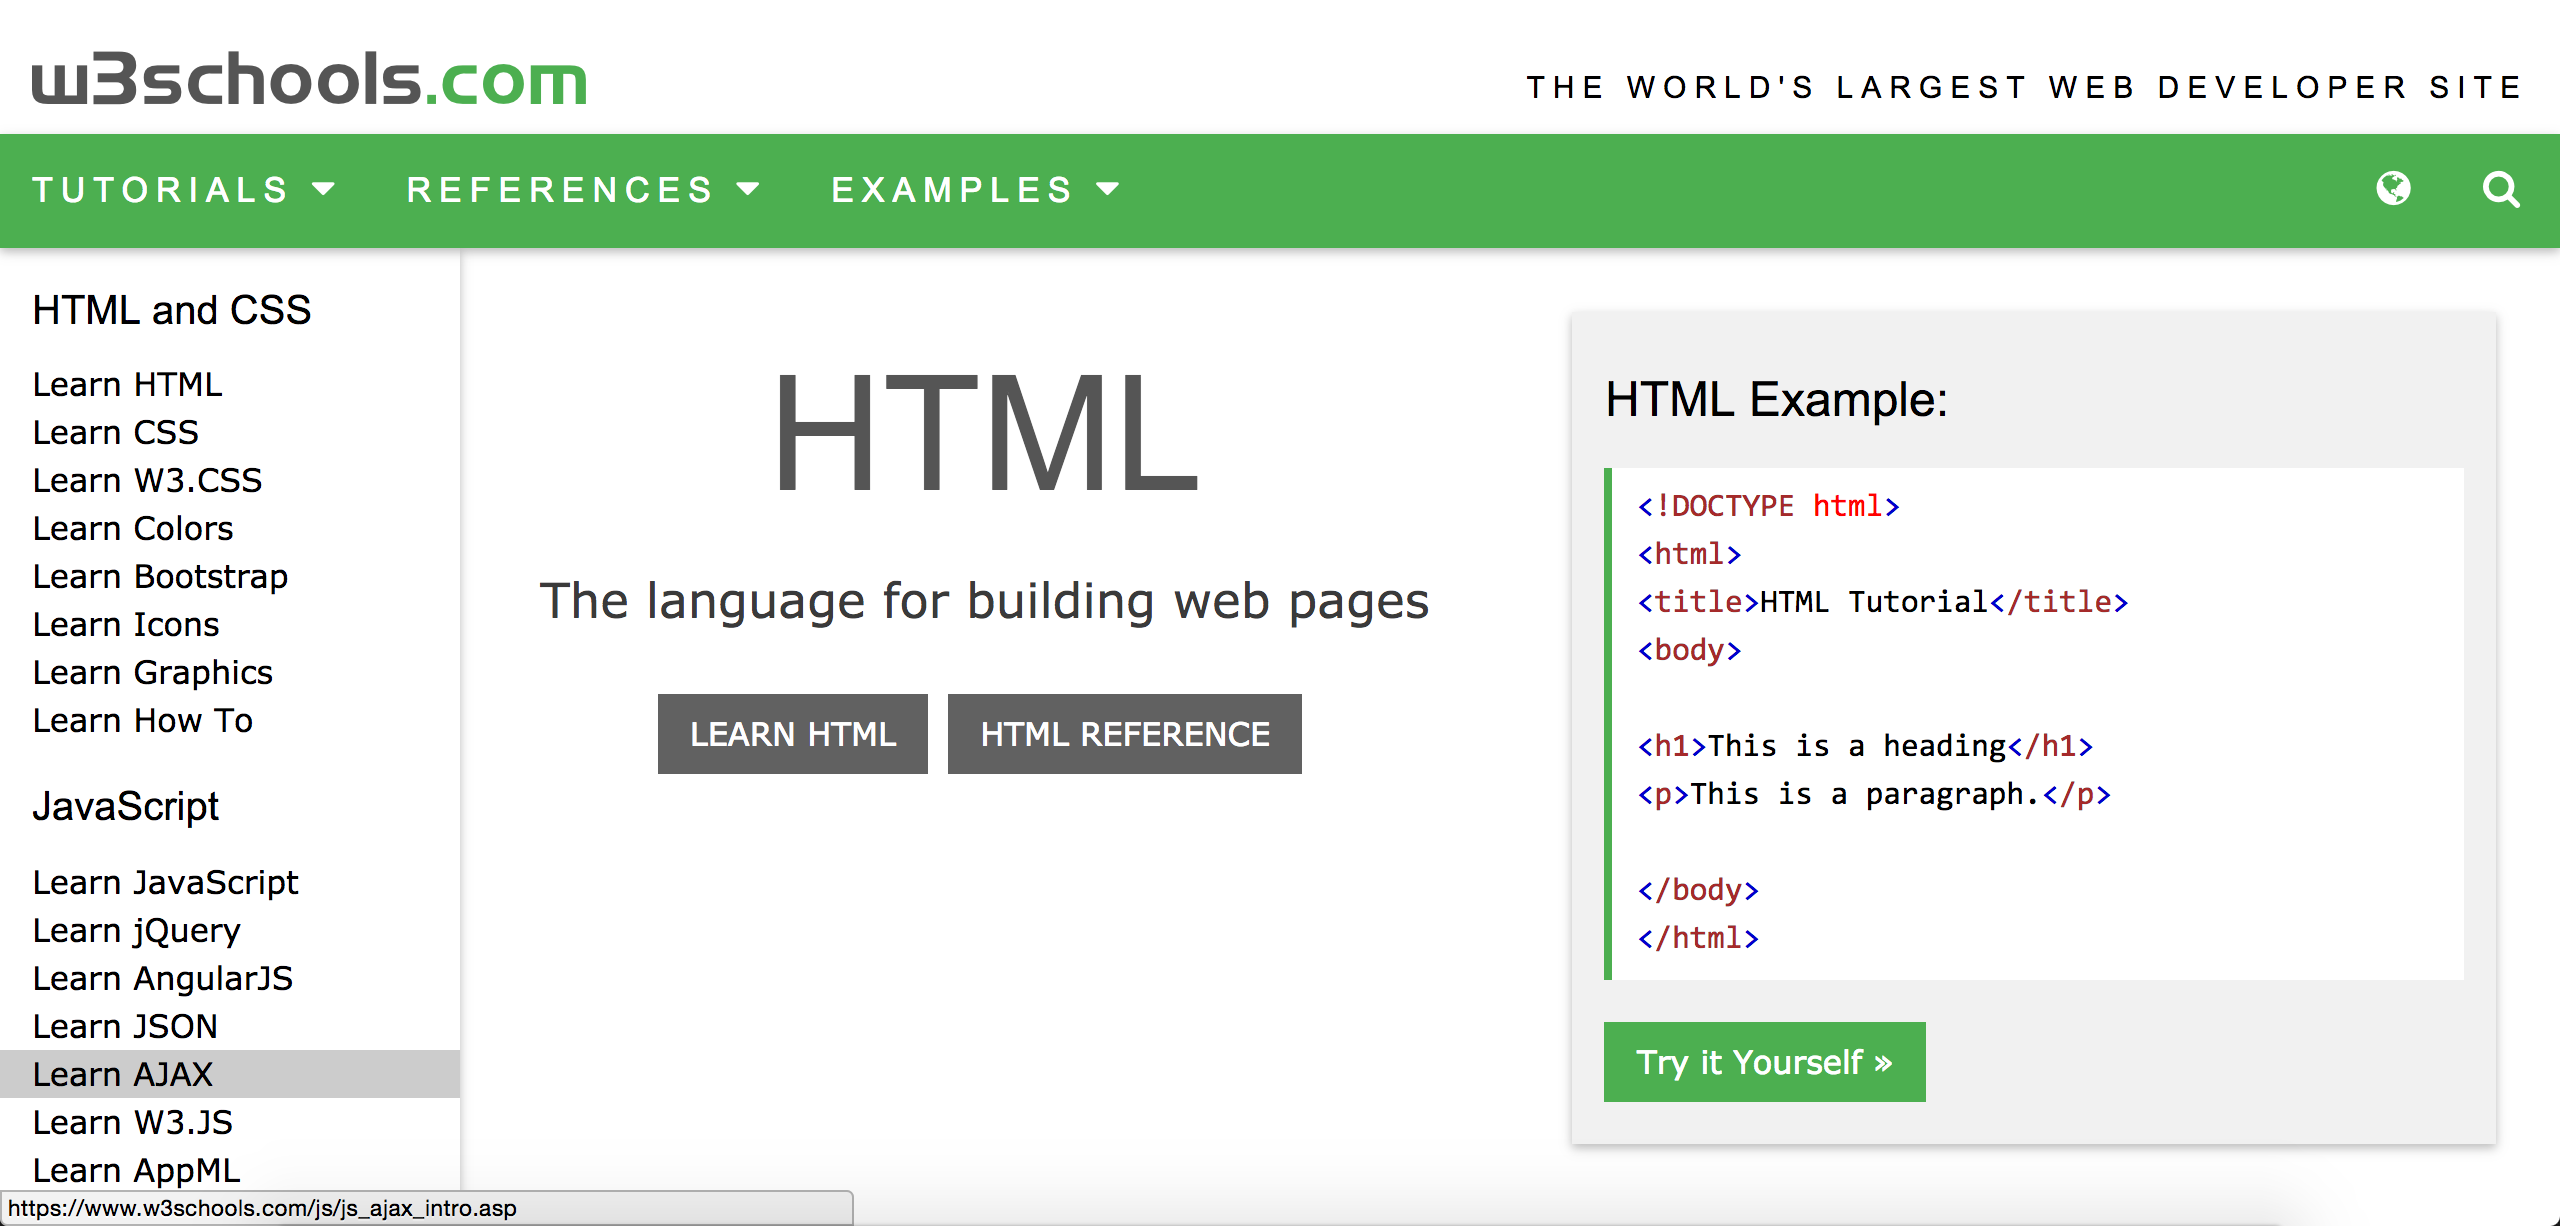Click the HTML REFERENCE button
Viewport: 2560px width, 1226px height.
pos(1125,734)
